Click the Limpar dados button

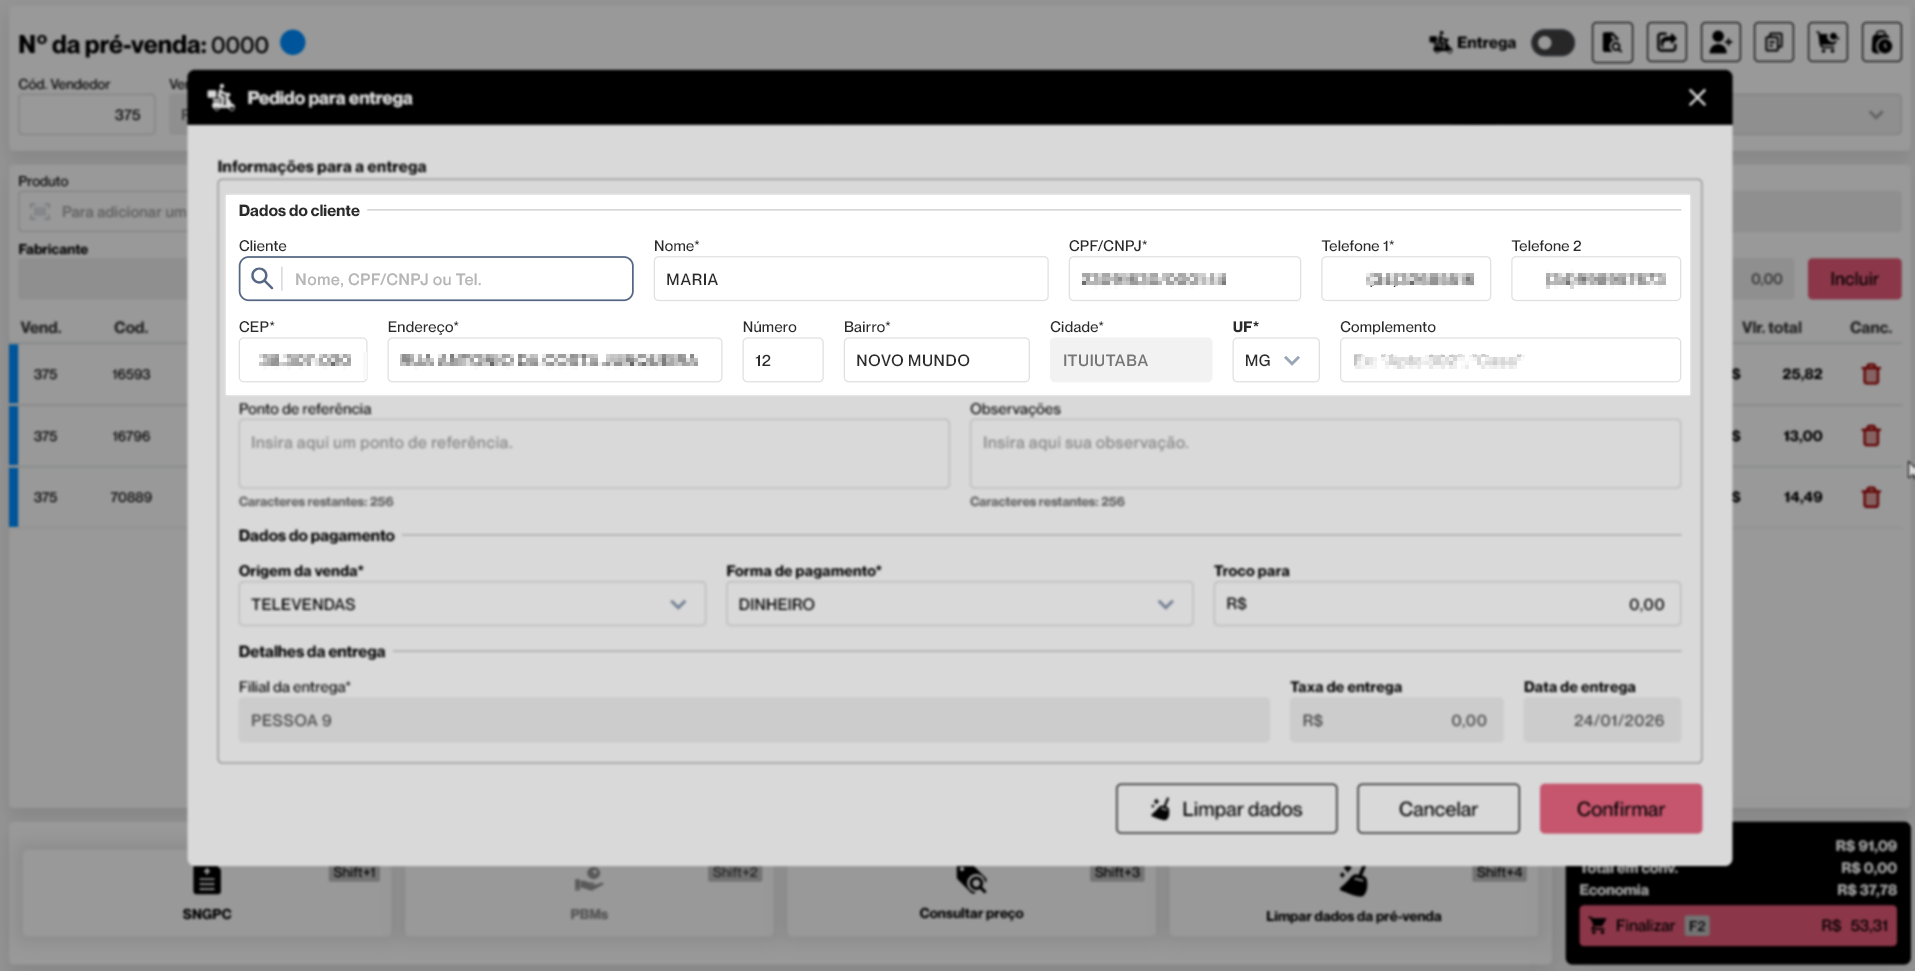[1226, 809]
